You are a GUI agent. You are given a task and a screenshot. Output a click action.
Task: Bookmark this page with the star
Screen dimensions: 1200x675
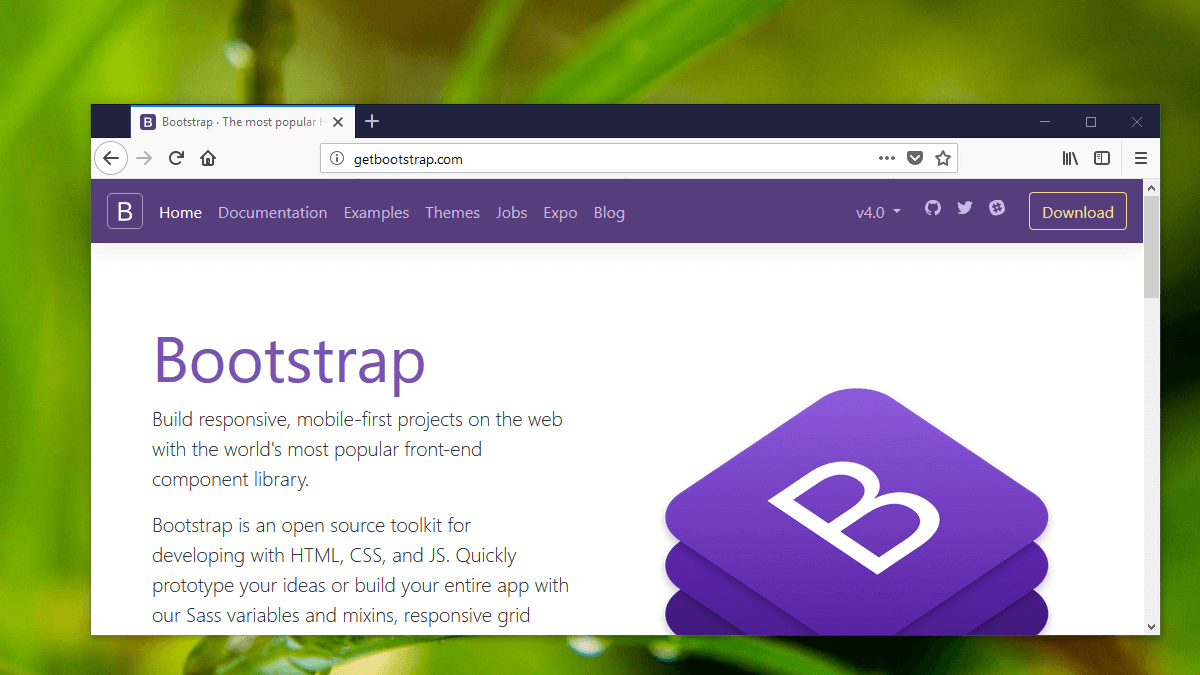point(943,158)
